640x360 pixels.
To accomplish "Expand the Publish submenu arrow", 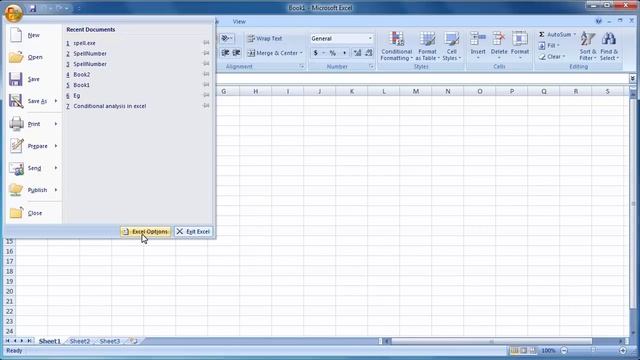I will pyautogui.click(x=56, y=190).
